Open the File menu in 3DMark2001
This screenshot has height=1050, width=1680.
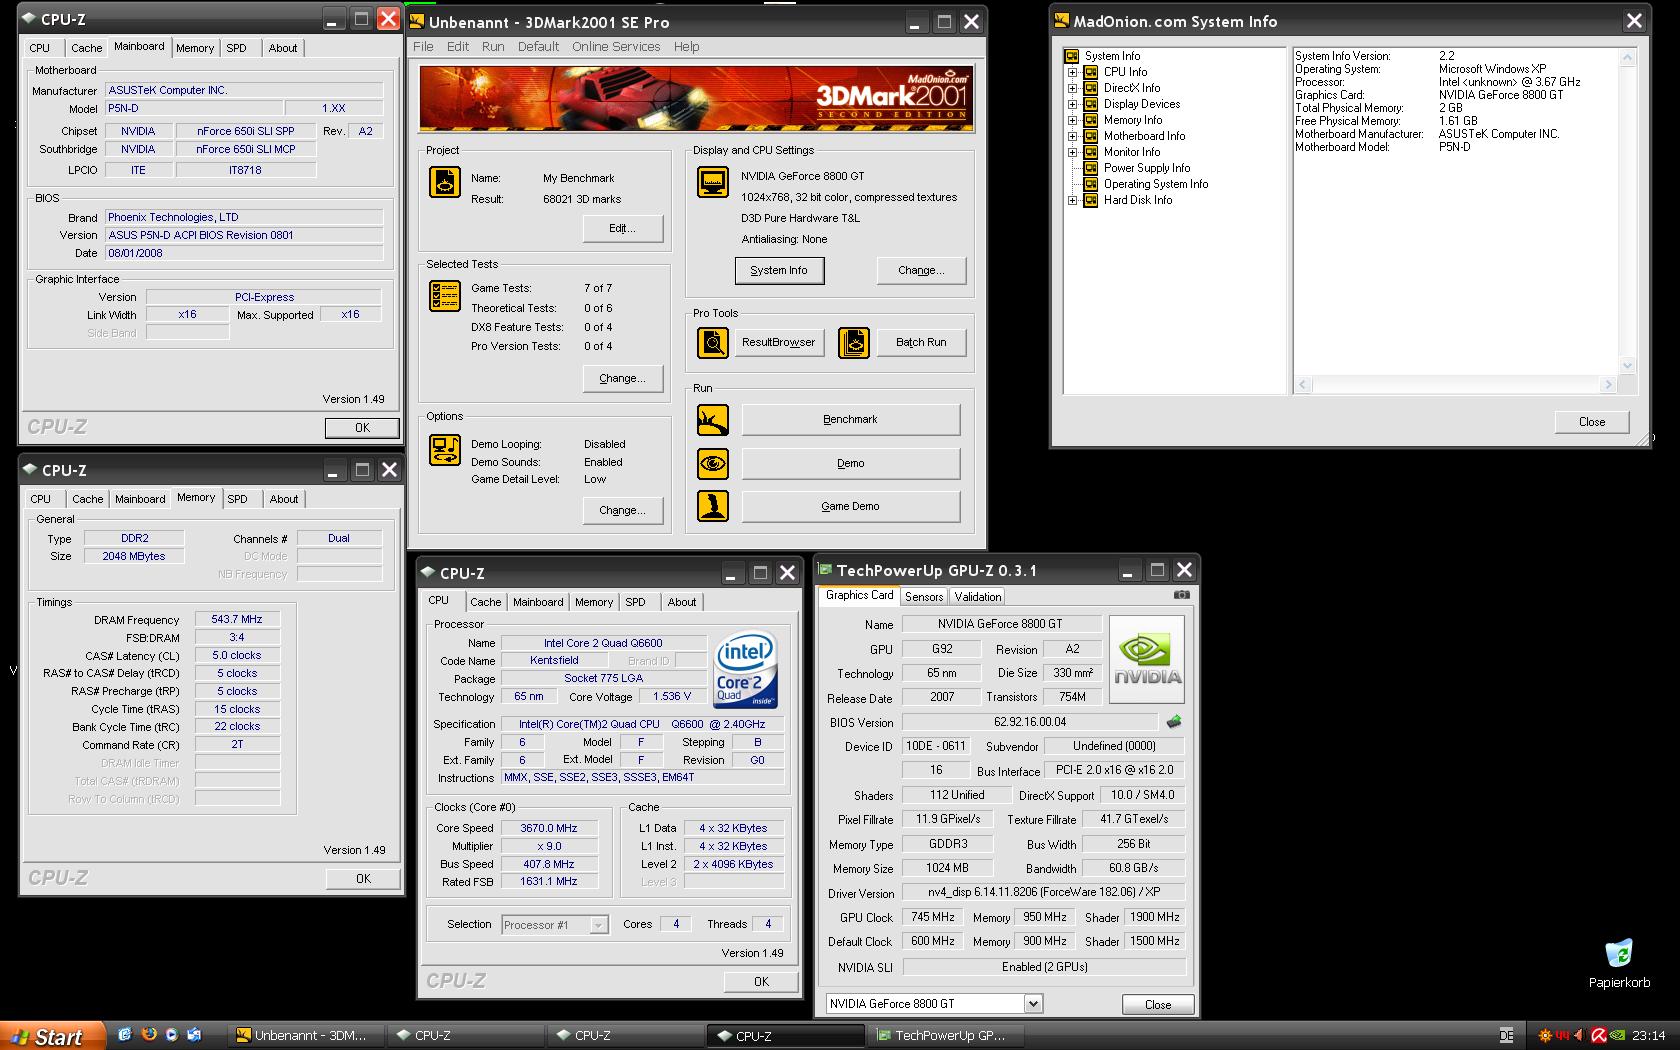click(423, 46)
